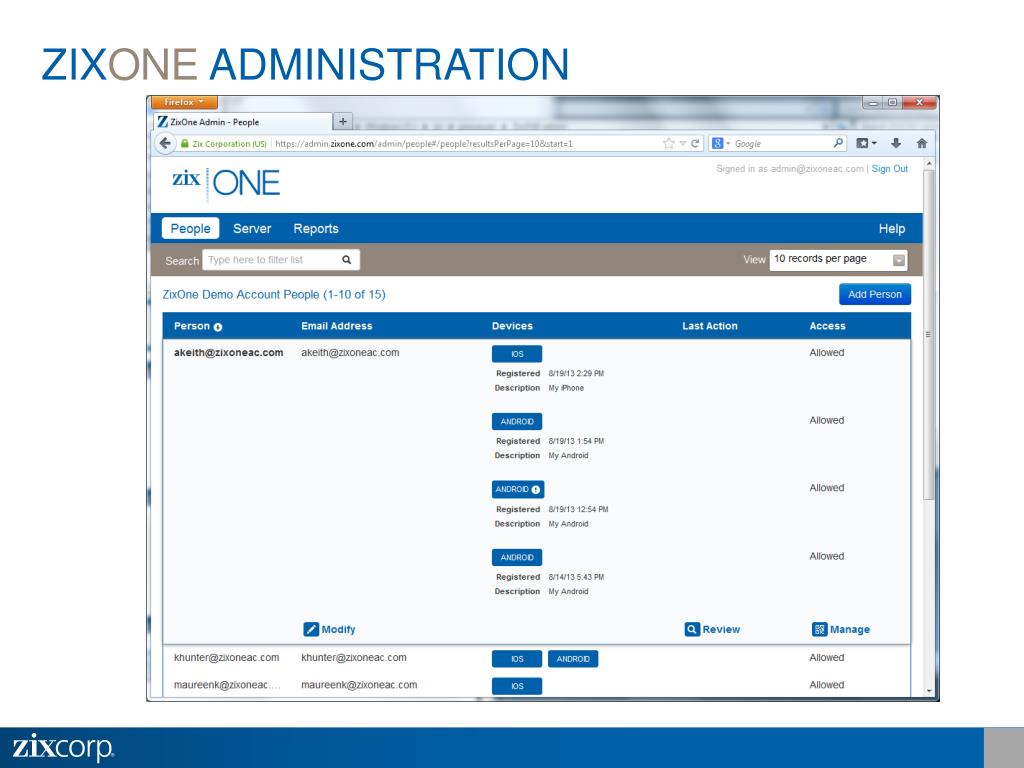
Task: Click the browser back arrow button
Action: [165, 143]
